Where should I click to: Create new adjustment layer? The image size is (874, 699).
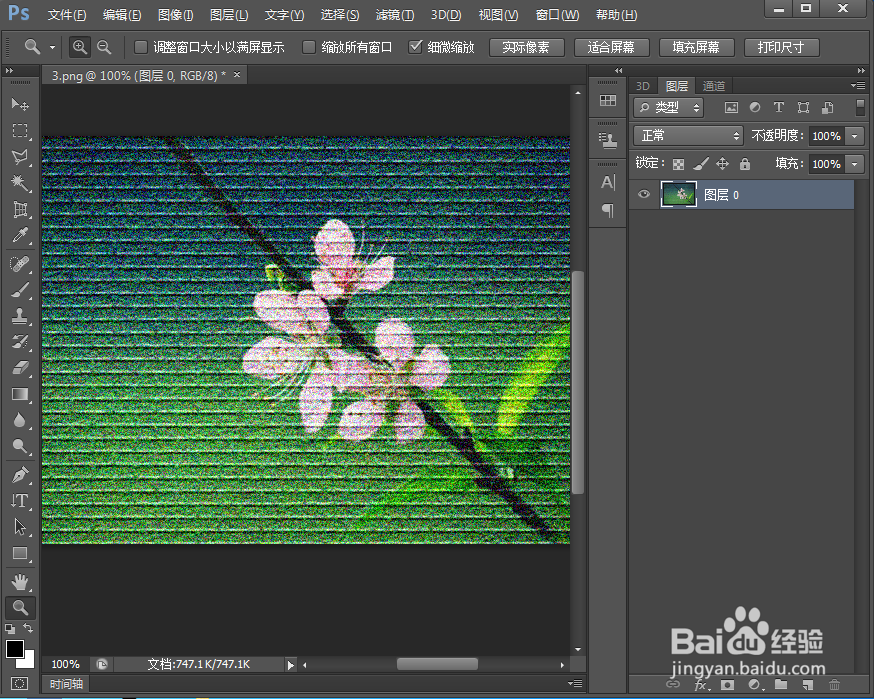(x=754, y=685)
